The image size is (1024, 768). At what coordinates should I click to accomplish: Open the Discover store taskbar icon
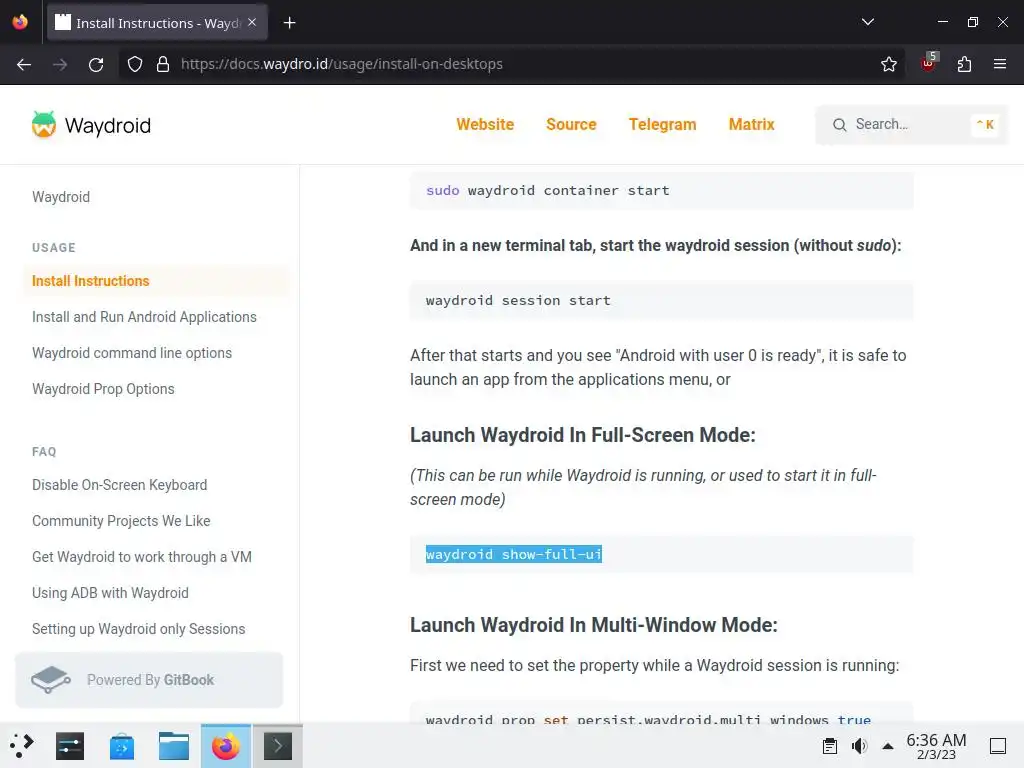[x=122, y=746]
